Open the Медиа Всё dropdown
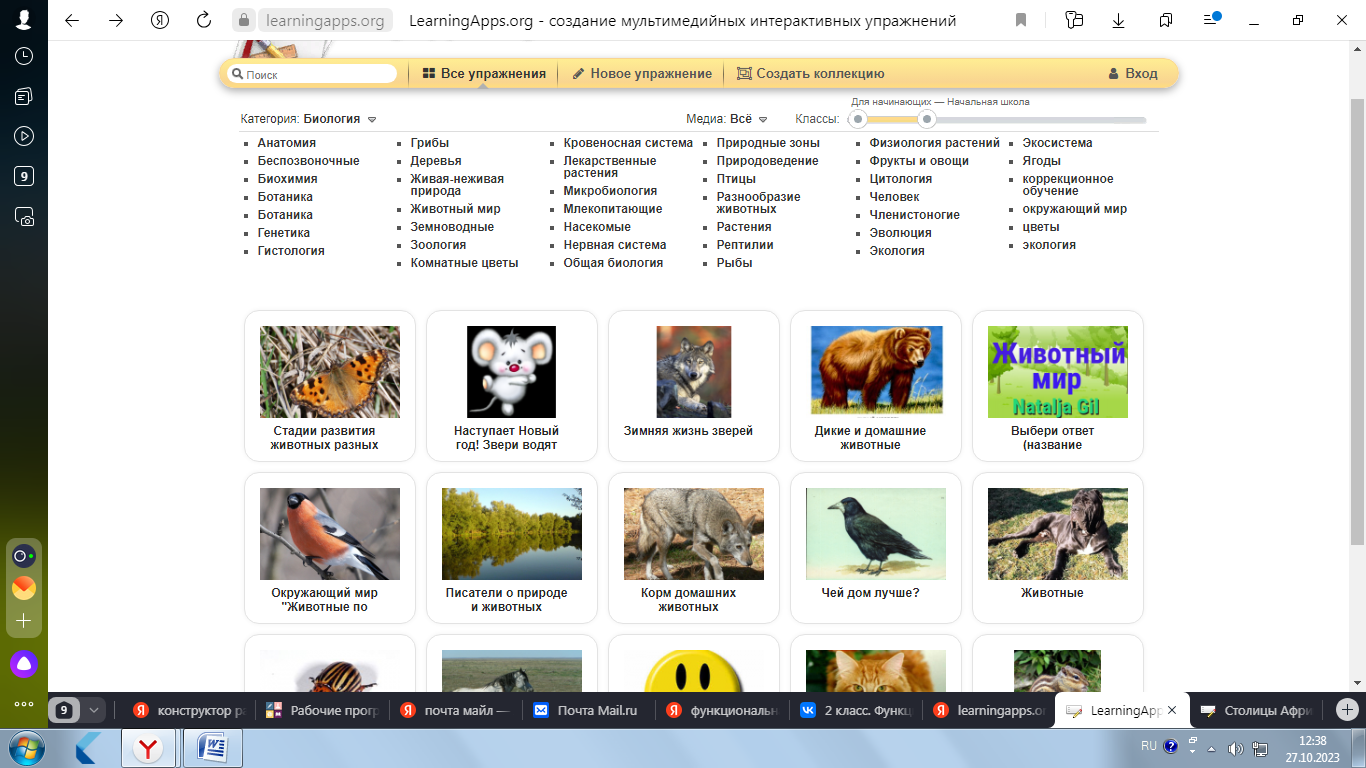This screenshot has width=1366, height=768. [x=762, y=119]
